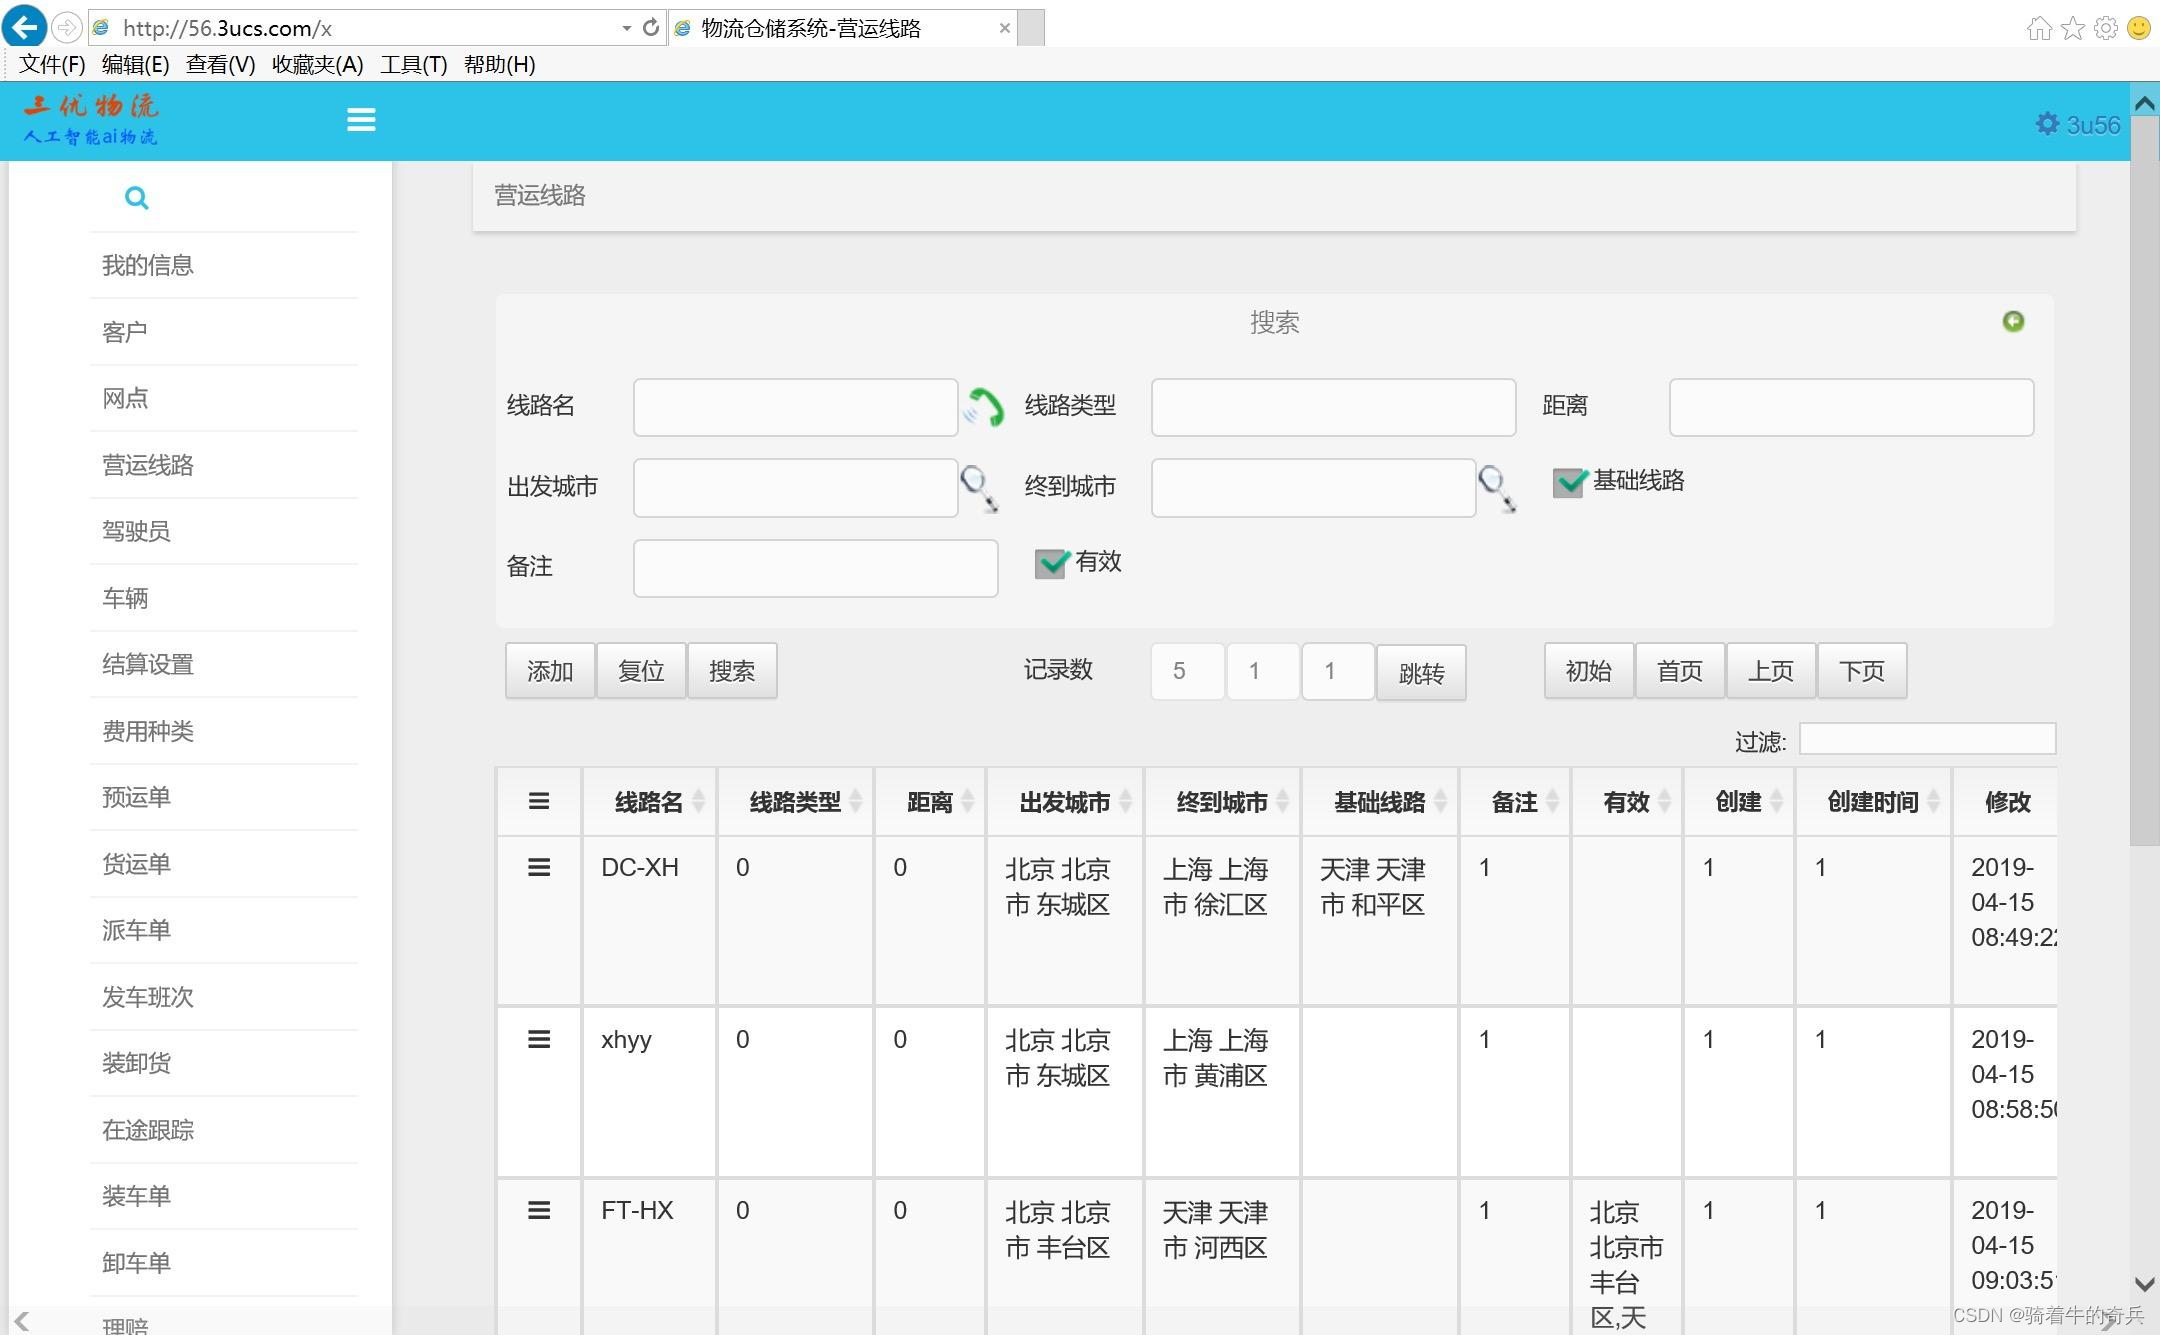Toggle the 基础线路 checkbox
The image size is (2160, 1335).
pyautogui.click(x=1569, y=482)
